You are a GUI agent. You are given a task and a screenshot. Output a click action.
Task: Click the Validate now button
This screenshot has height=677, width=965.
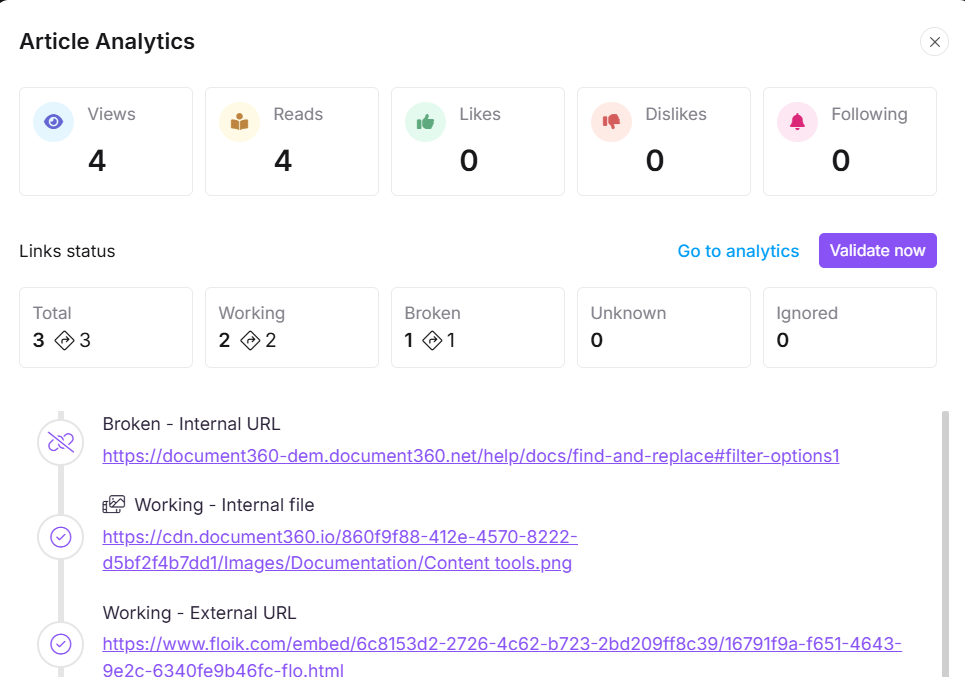[878, 250]
